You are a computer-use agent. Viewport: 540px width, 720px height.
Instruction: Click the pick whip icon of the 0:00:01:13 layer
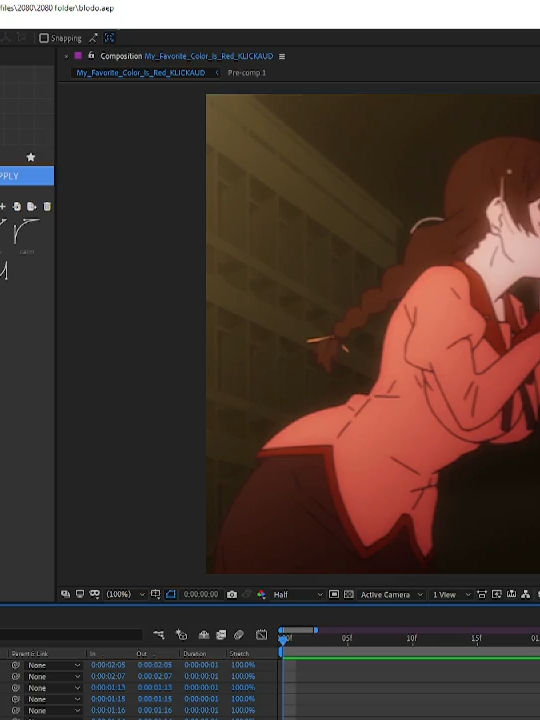click(16, 688)
